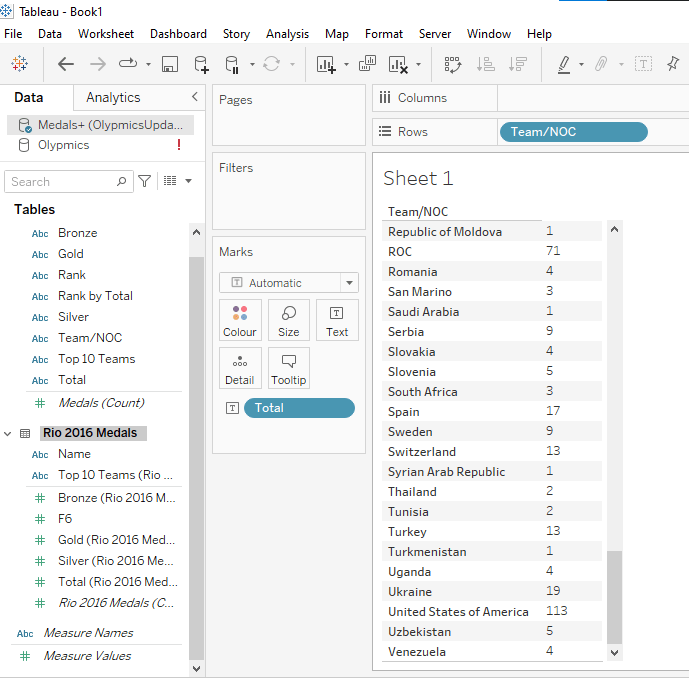Click the Show mark labels icon
This screenshot has width=689, height=678.
pyautogui.click(x=643, y=64)
